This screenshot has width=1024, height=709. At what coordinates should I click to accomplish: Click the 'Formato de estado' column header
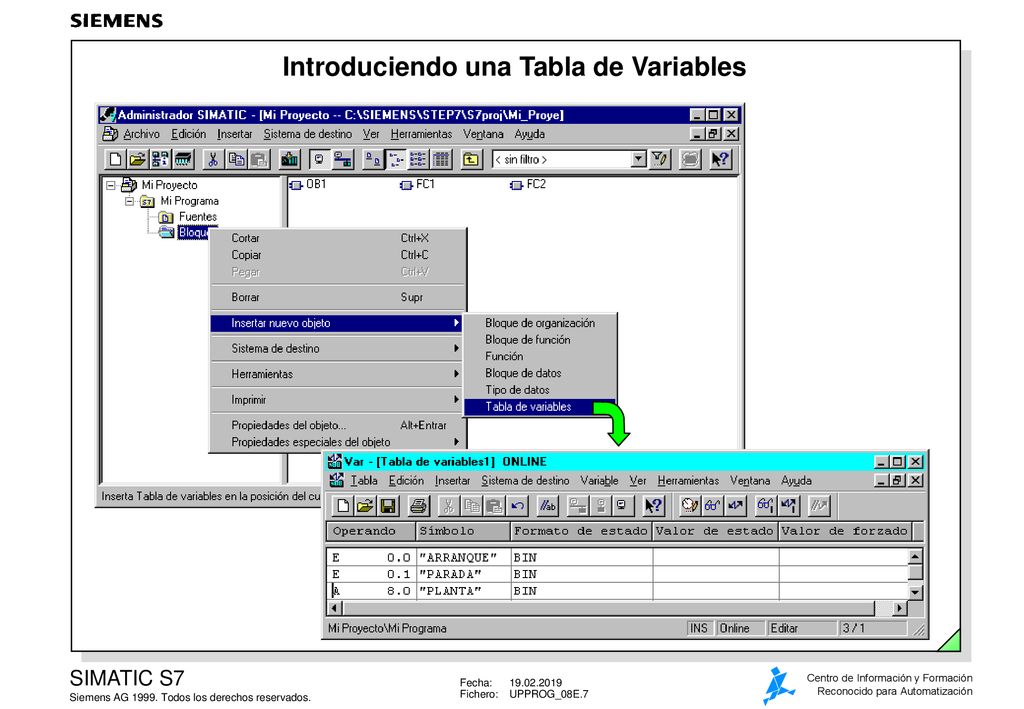(581, 531)
